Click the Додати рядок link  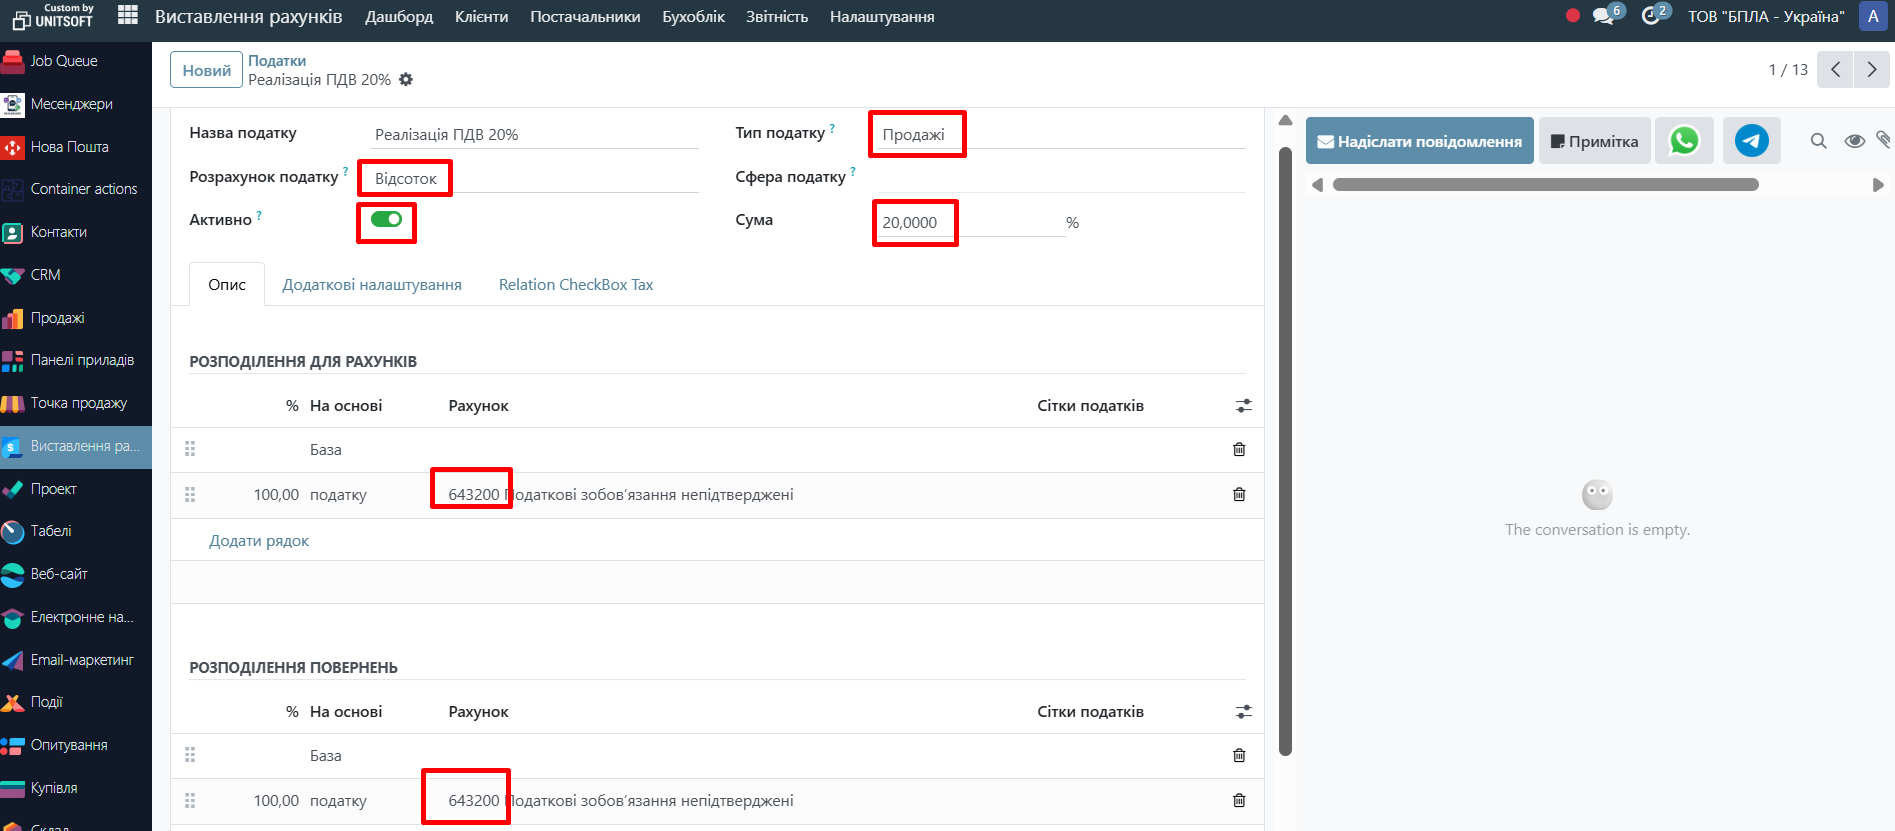pos(259,541)
